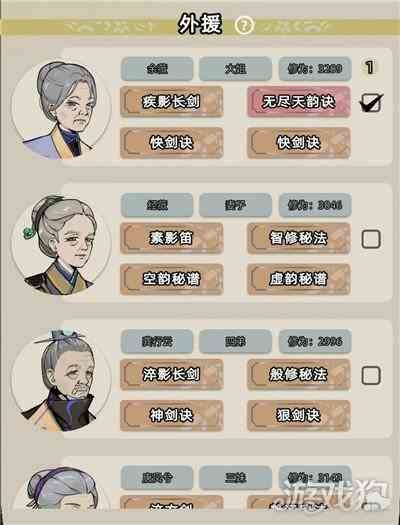Open the 空韵秘谱 skill slot
The width and height of the screenshot is (400, 525).
point(171,279)
